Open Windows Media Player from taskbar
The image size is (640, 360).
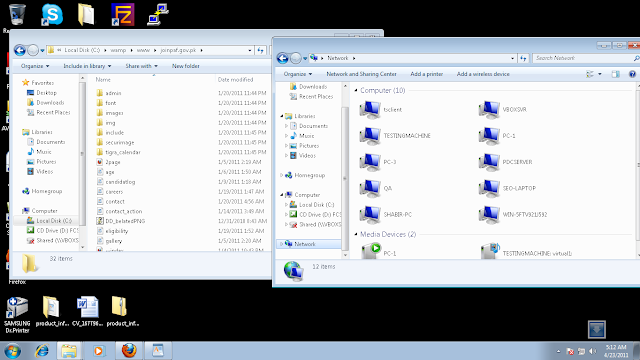[98, 351]
